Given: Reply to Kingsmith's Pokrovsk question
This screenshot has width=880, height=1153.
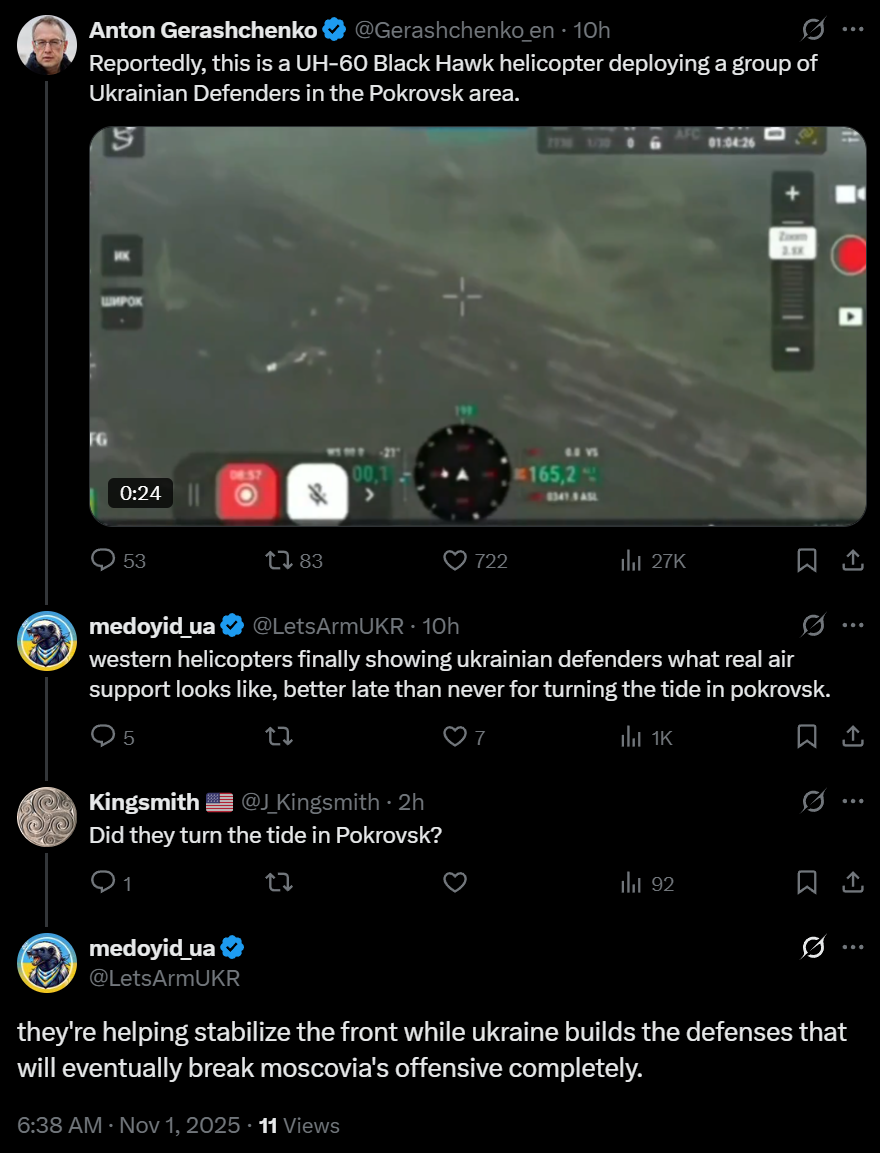Looking at the screenshot, I should point(110,882).
